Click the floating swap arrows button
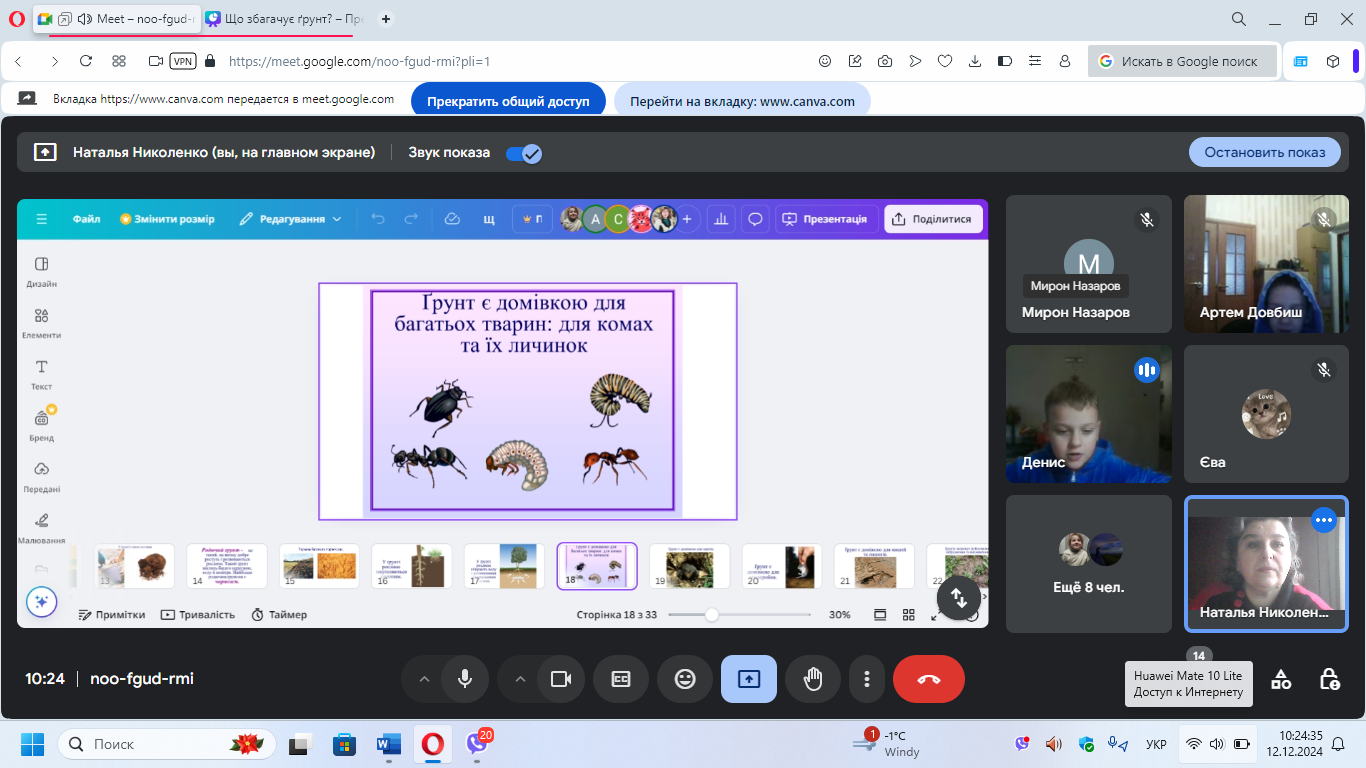Image resolution: width=1366 pixels, height=768 pixels. coord(958,597)
